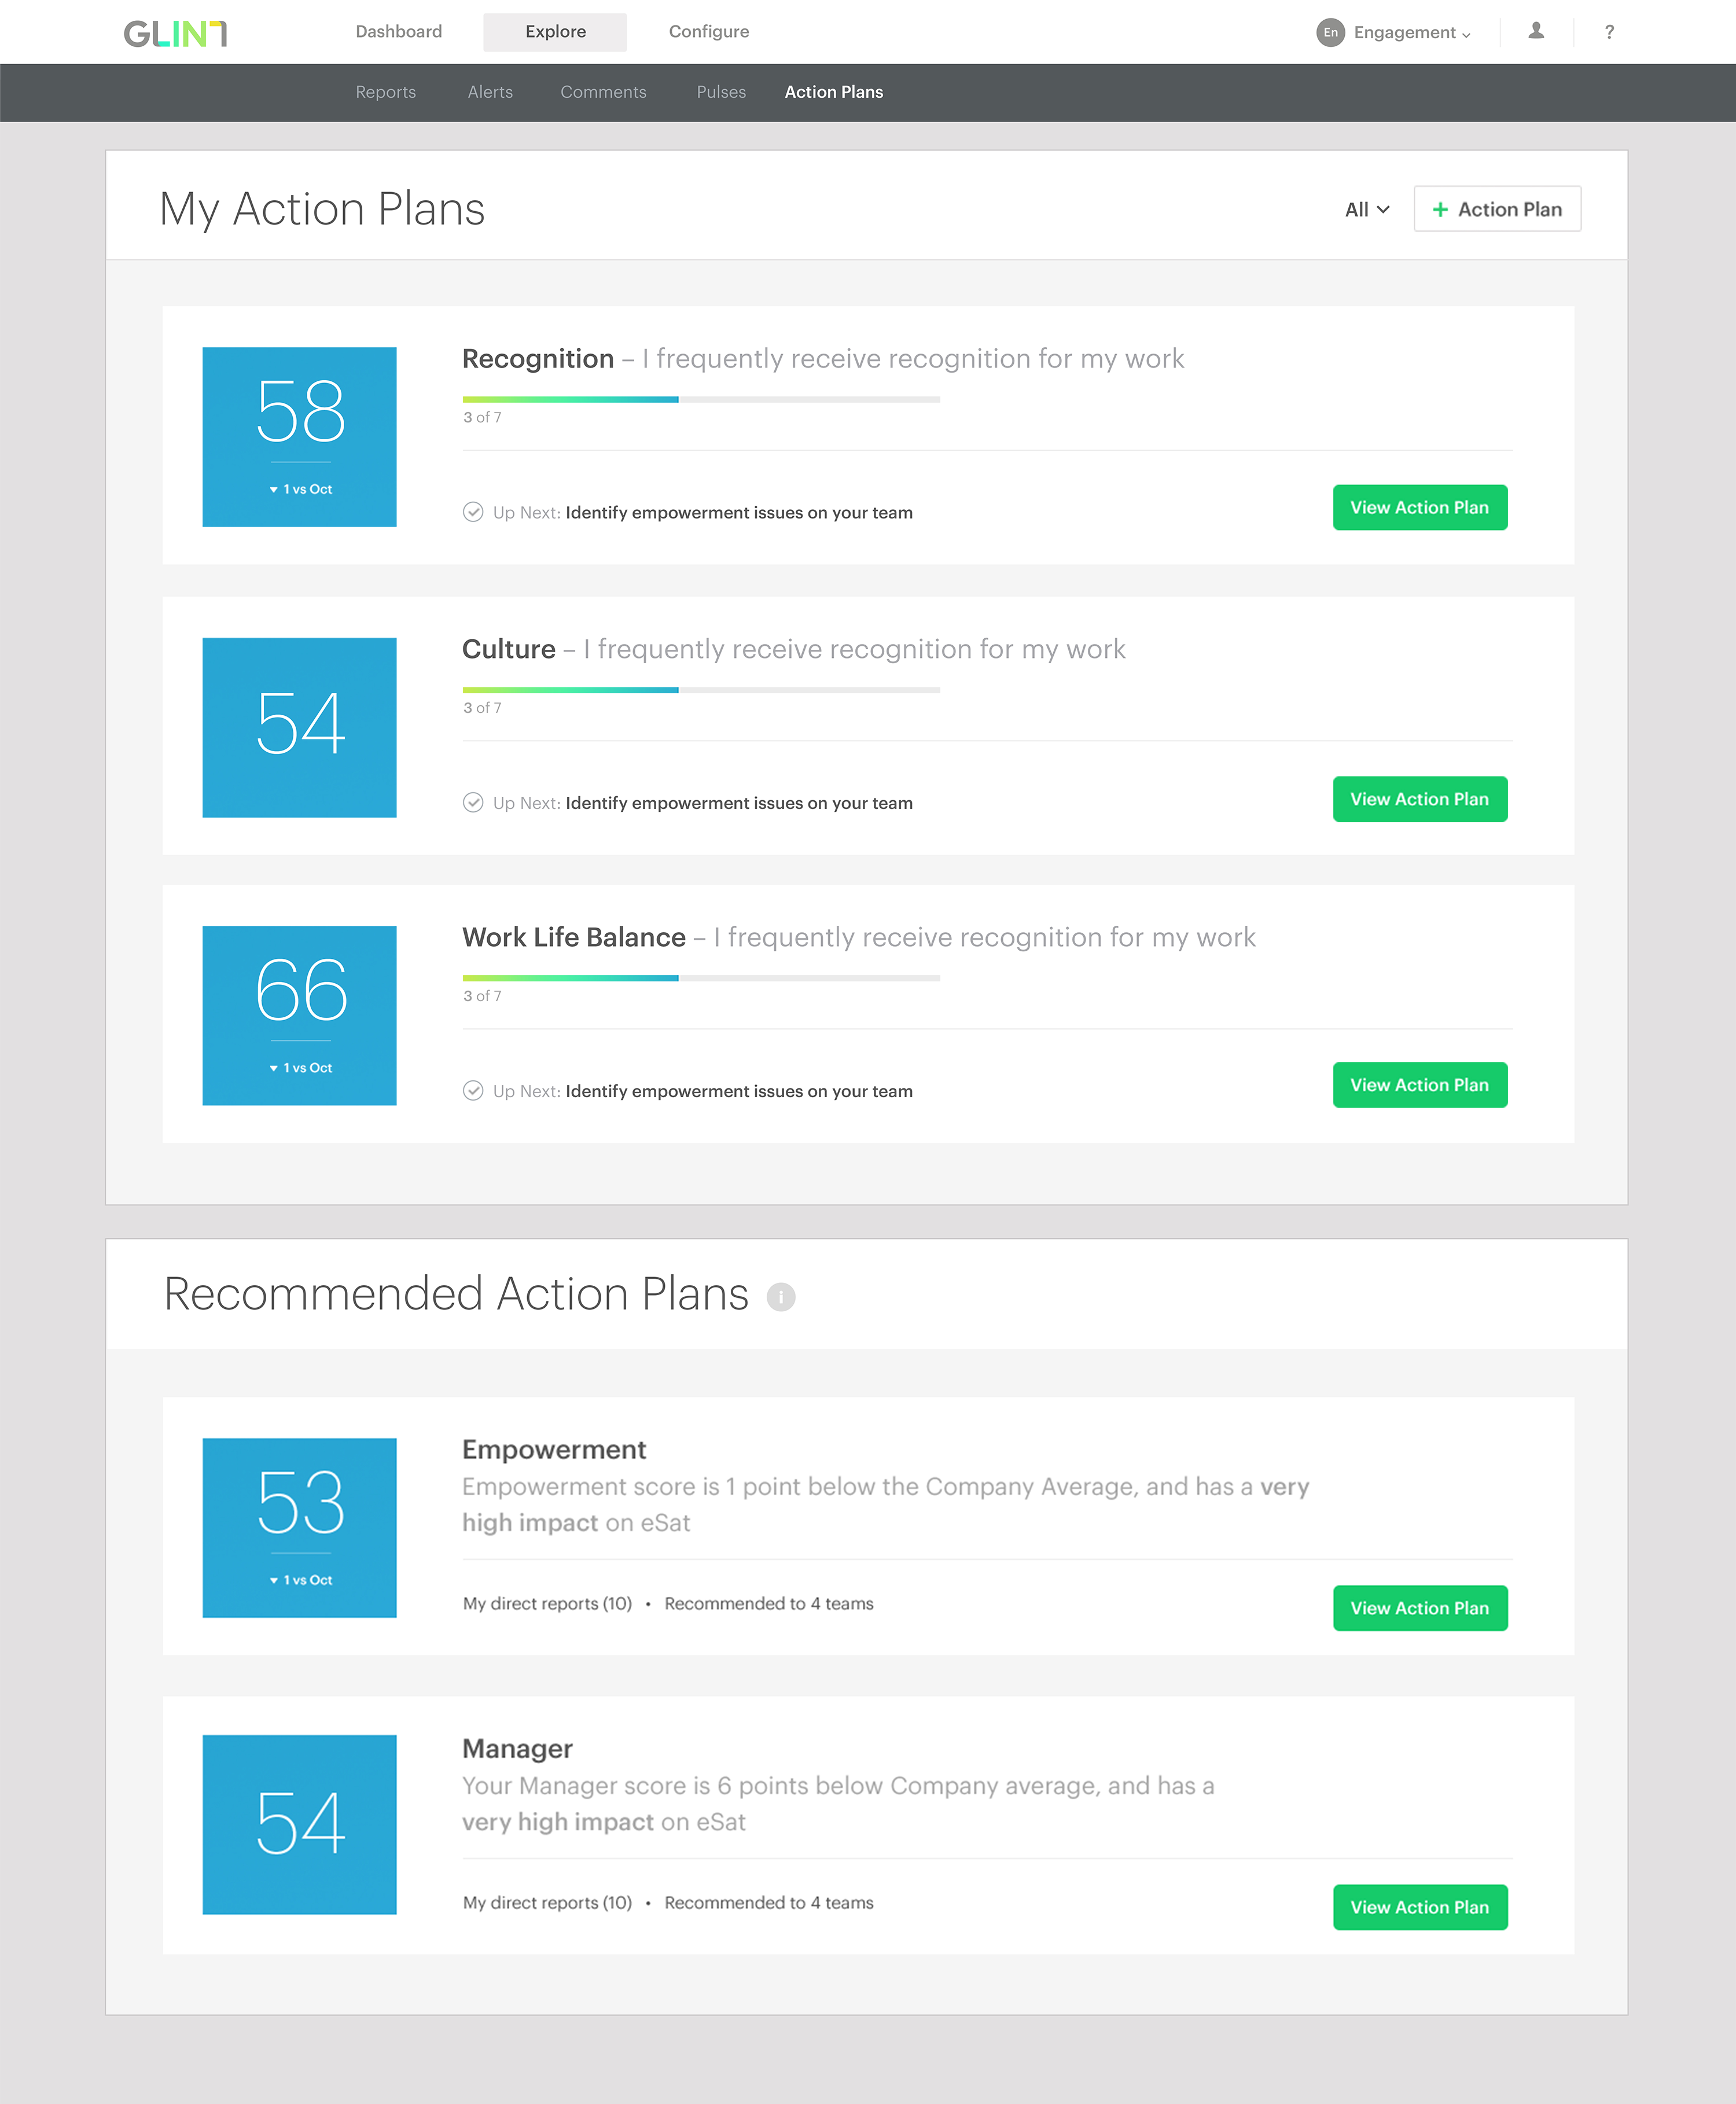View Action Plan for Culture
1736x2104 pixels.
[1419, 799]
